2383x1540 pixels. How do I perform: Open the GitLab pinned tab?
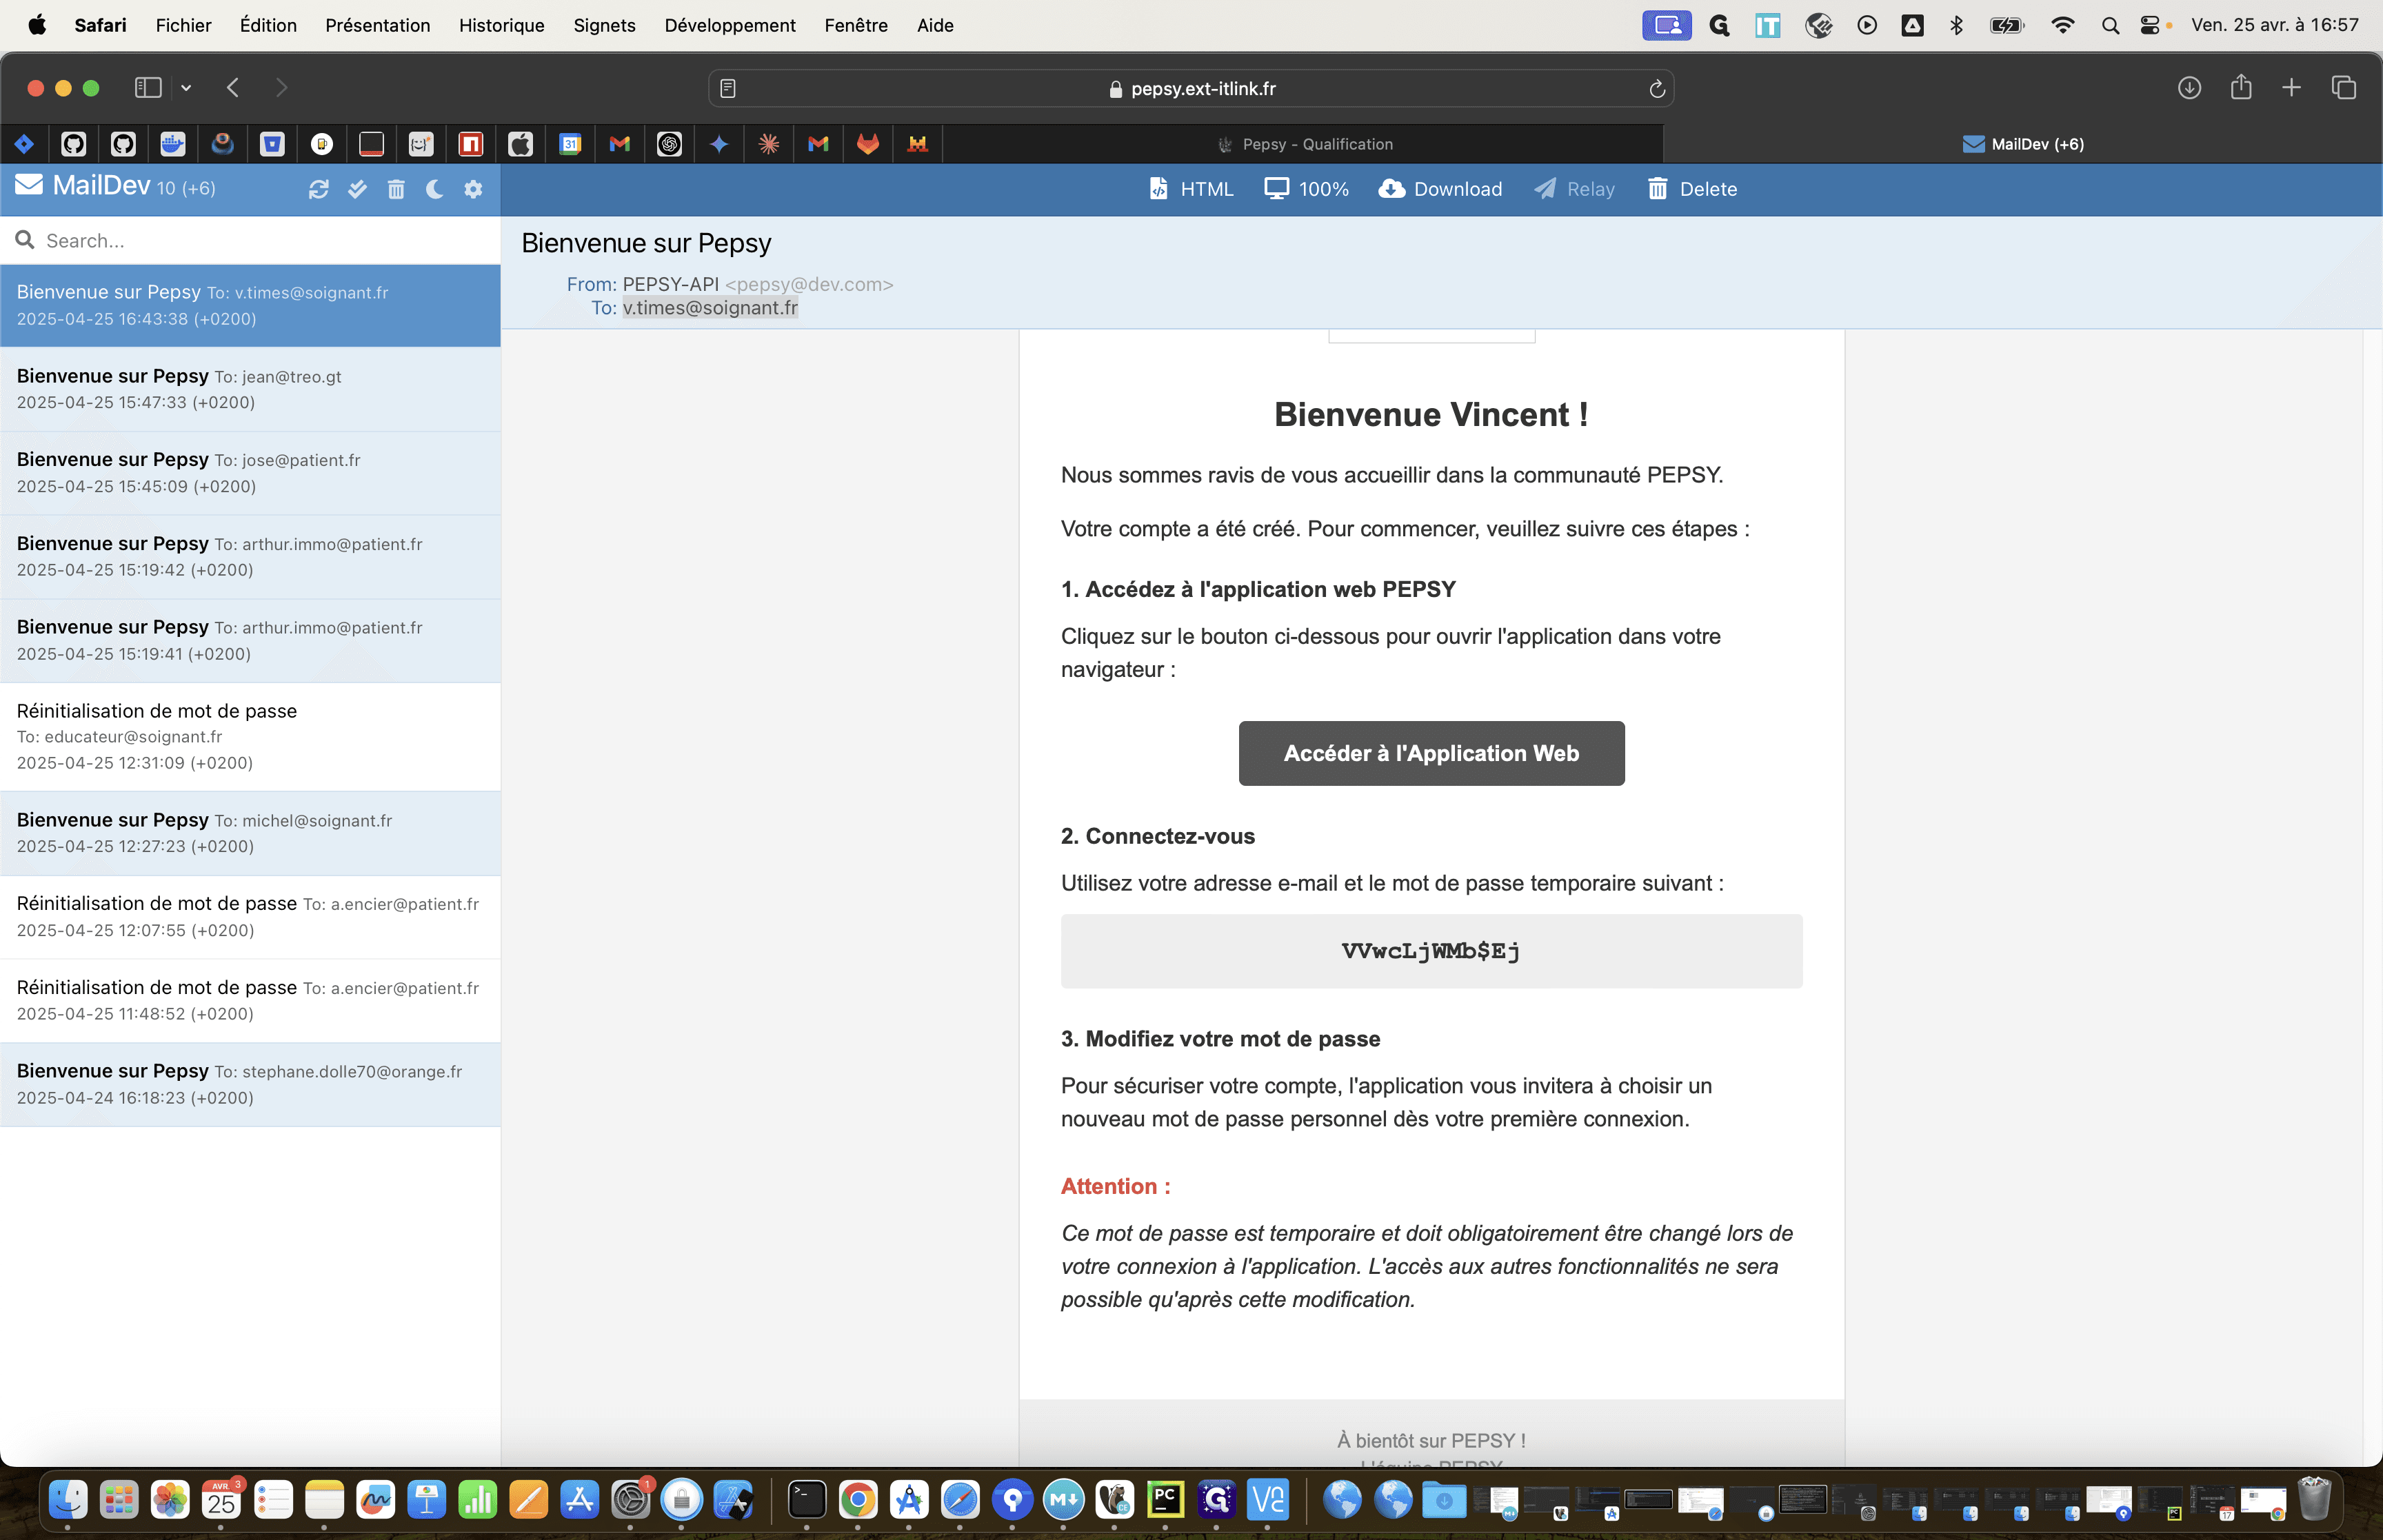point(868,144)
